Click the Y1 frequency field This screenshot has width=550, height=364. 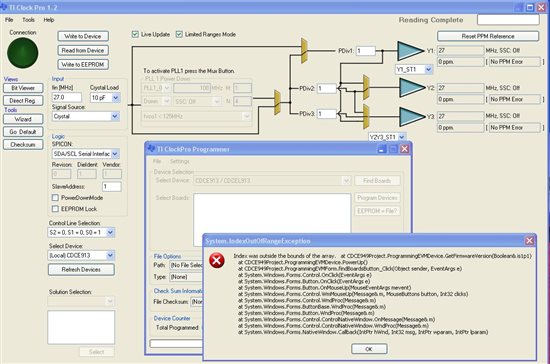point(461,50)
